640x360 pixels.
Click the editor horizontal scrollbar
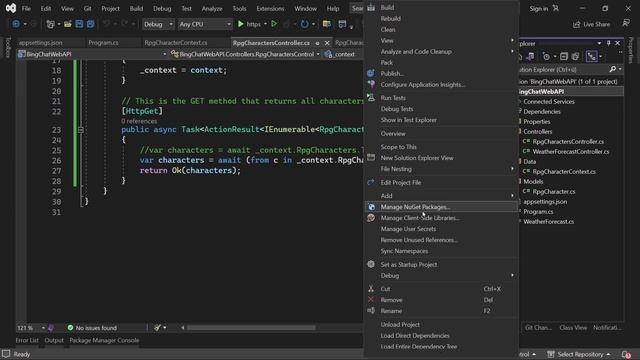point(251,327)
